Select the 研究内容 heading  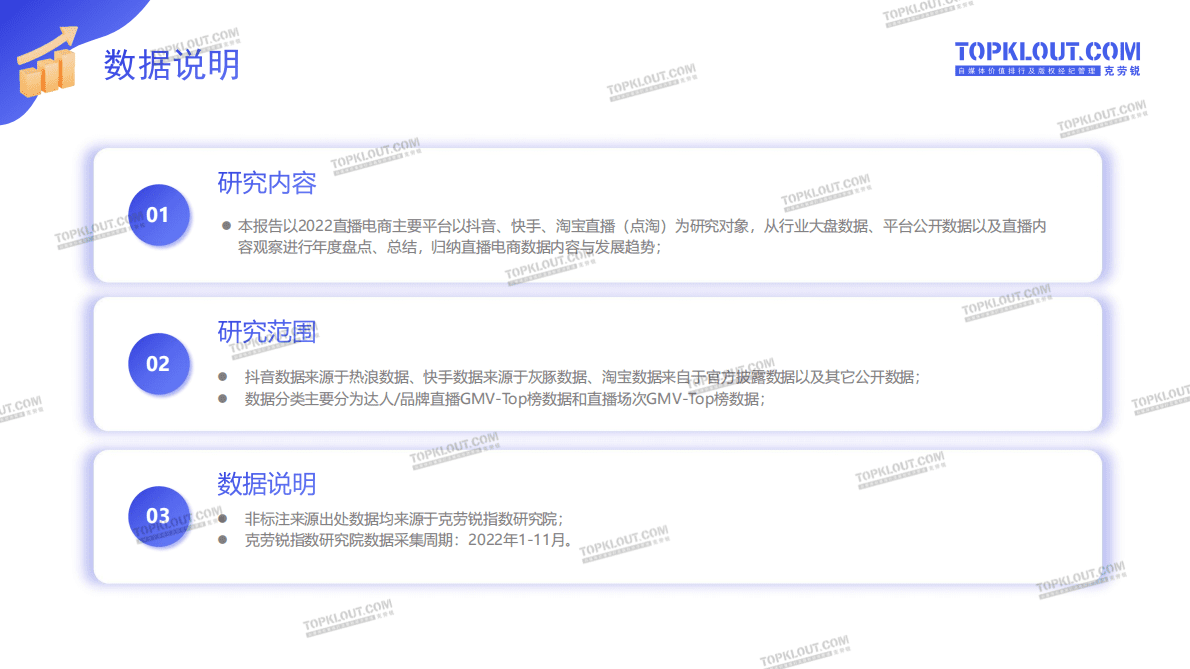pos(267,183)
